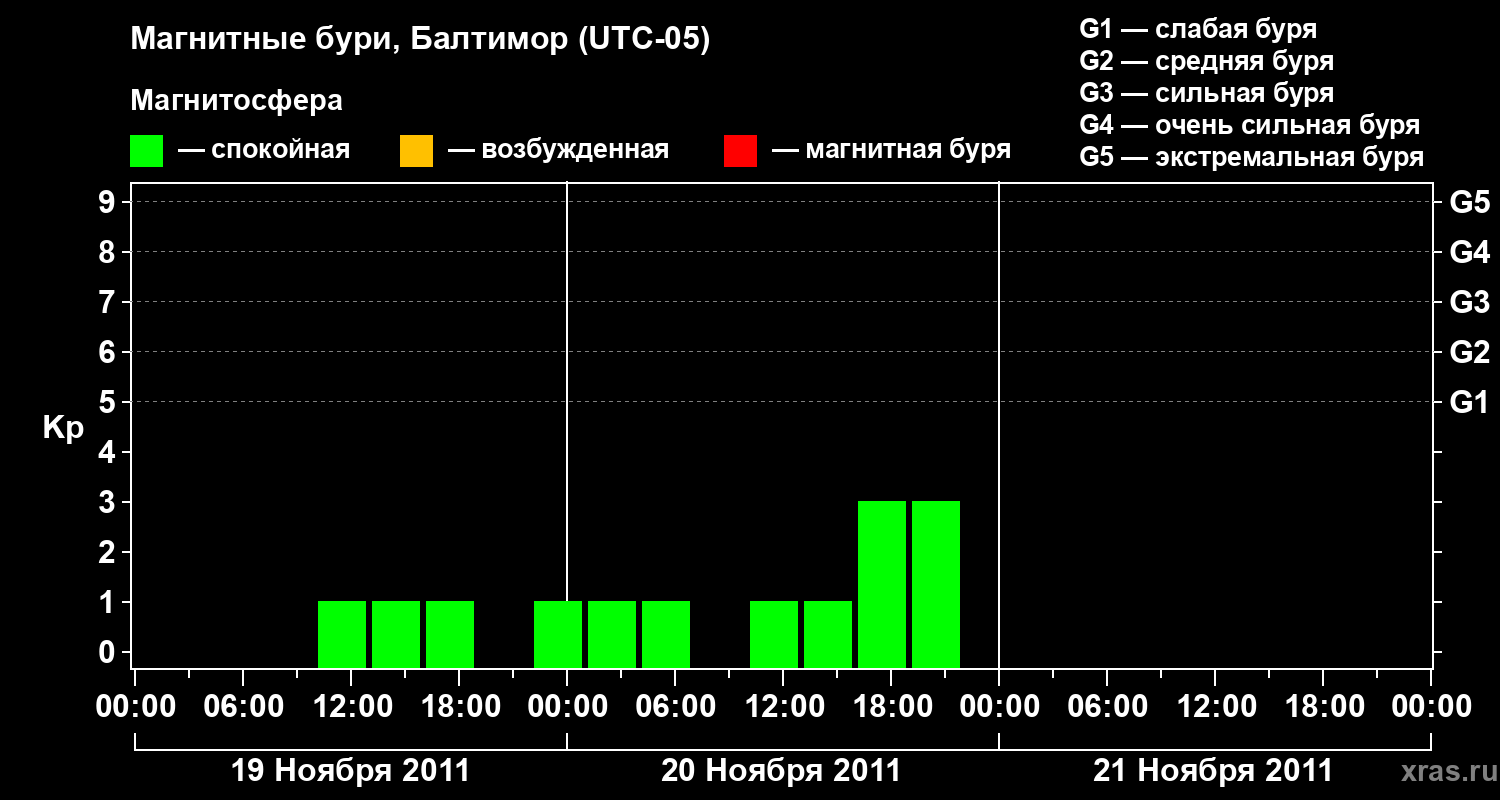Click the Kp 1 bar at 12:00 on 20 November
The width and height of the screenshot is (1500, 800).
click(774, 634)
